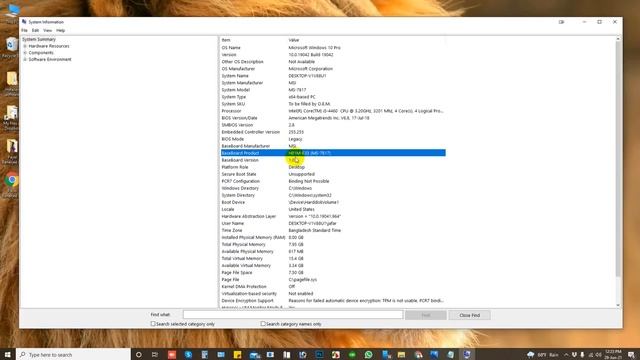Select the BIOS Mode row

[x=333, y=139]
